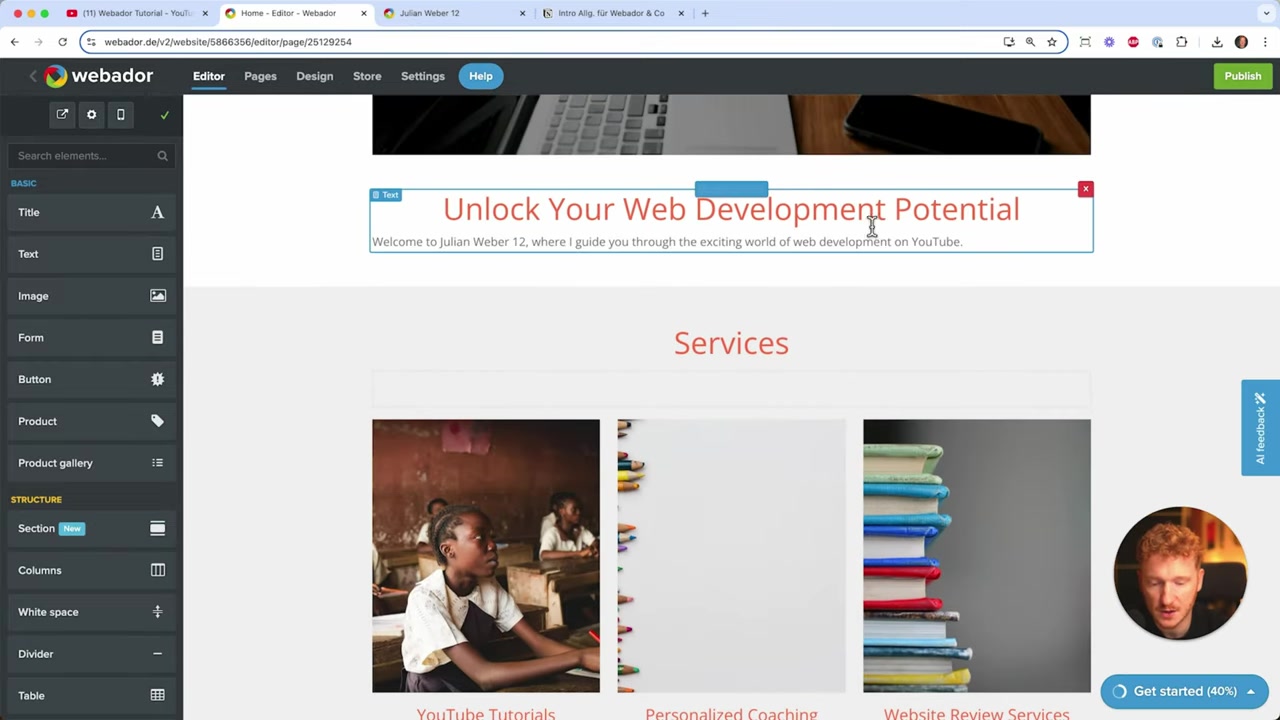The width and height of the screenshot is (1280, 720).
Task: Open site in new window icon
Action: [62, 115]
